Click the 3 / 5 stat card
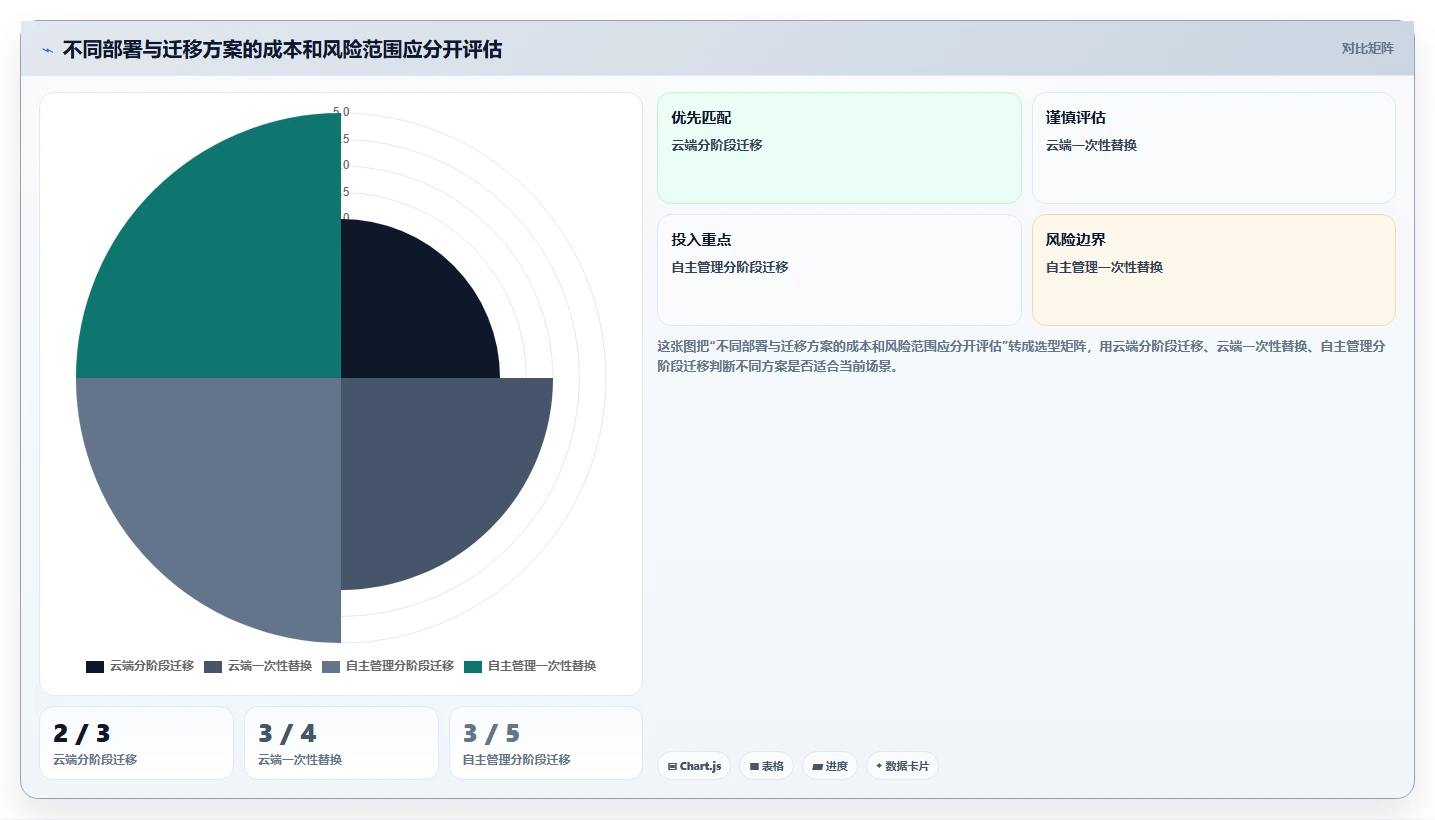This screenshot has height=820, width=1435. (x=546, y=743)
